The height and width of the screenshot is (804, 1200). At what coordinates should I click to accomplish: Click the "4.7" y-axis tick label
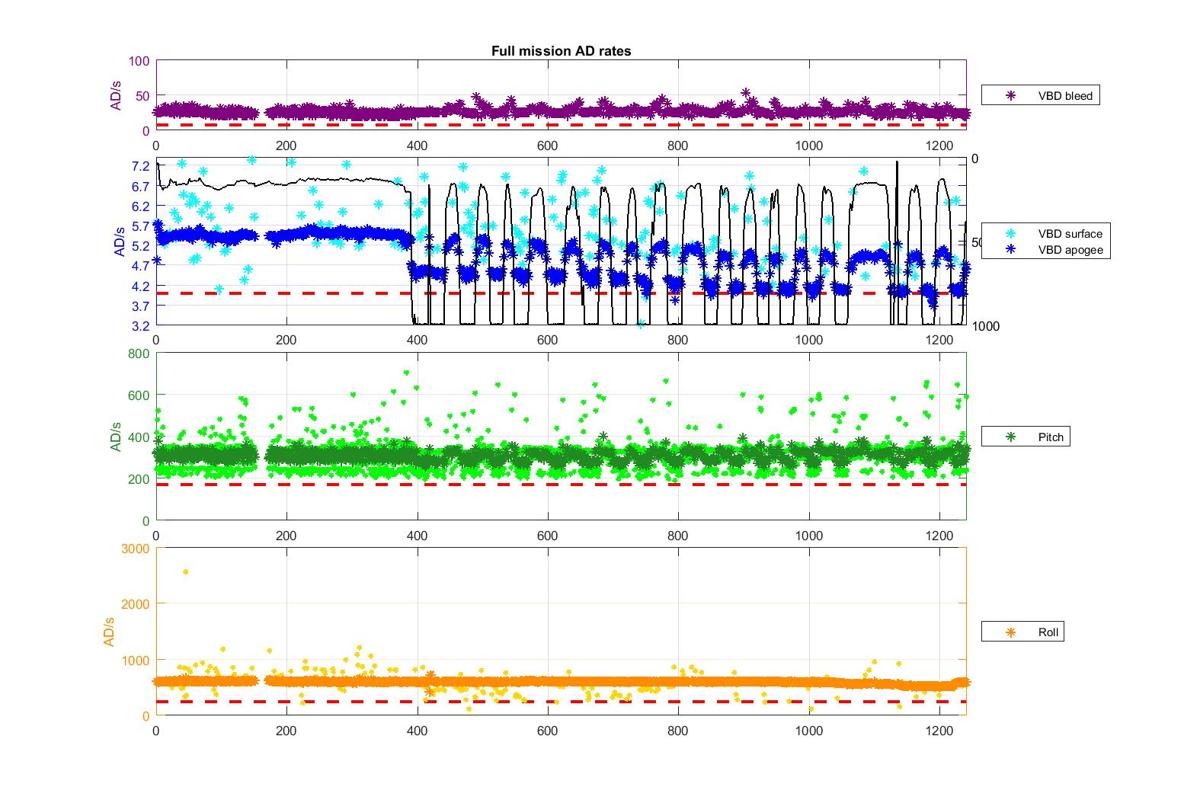pos(140,266)
